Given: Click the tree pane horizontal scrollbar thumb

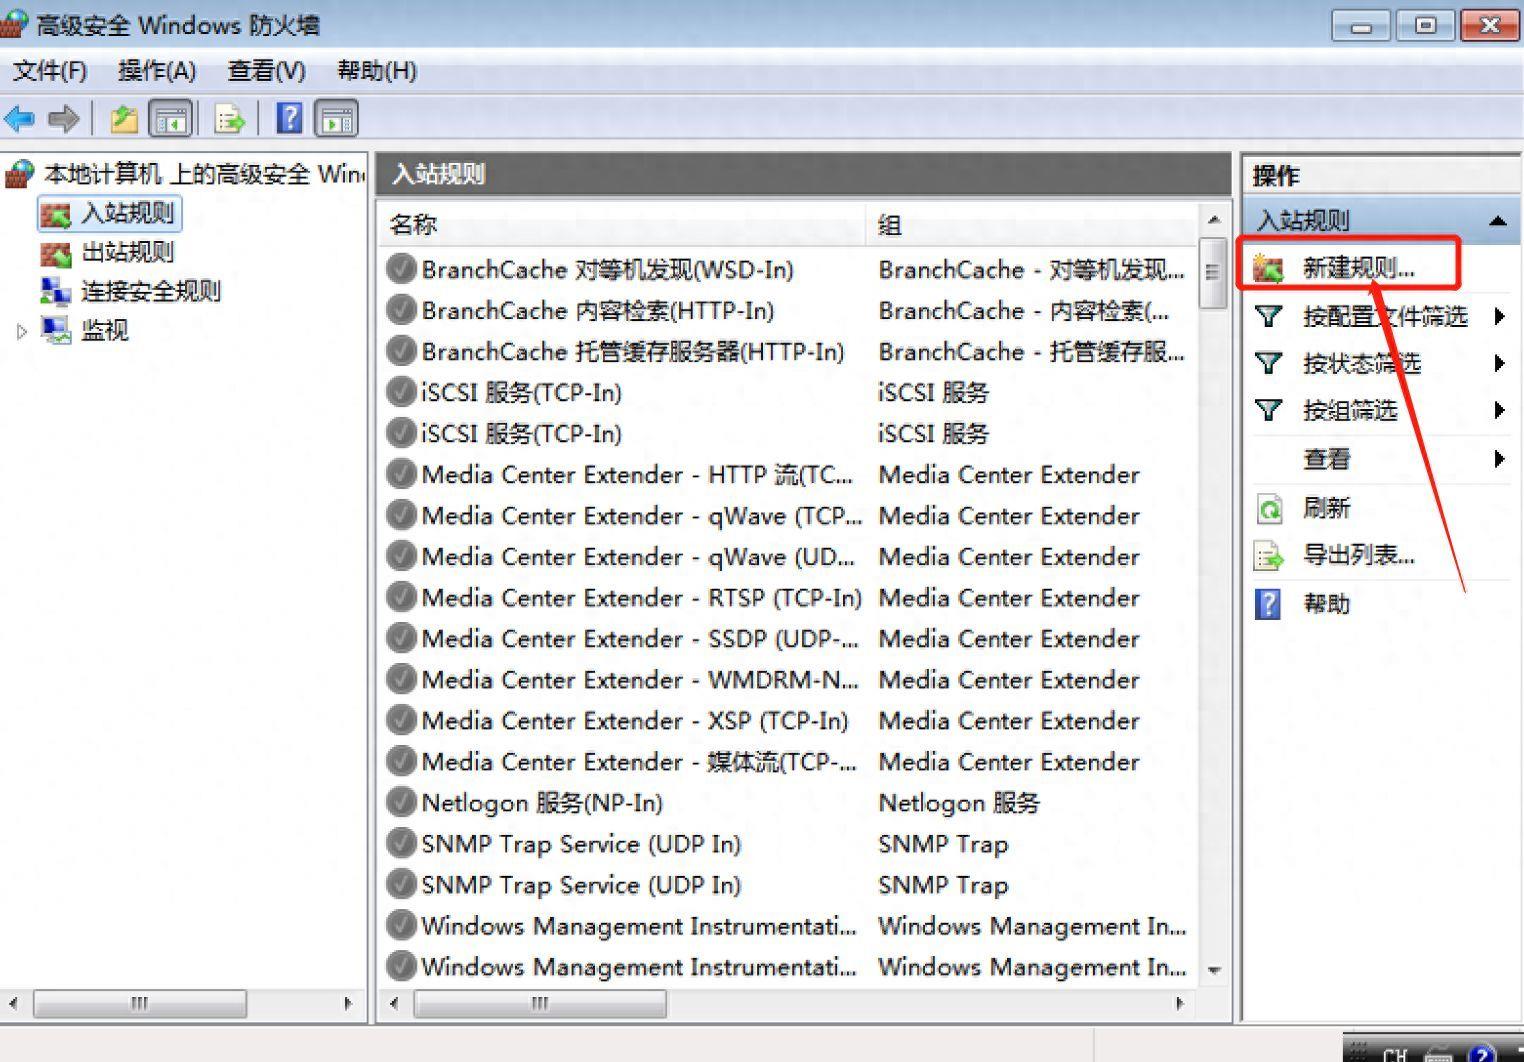Looking at the screenshot, I should [x=139, y=1003].
